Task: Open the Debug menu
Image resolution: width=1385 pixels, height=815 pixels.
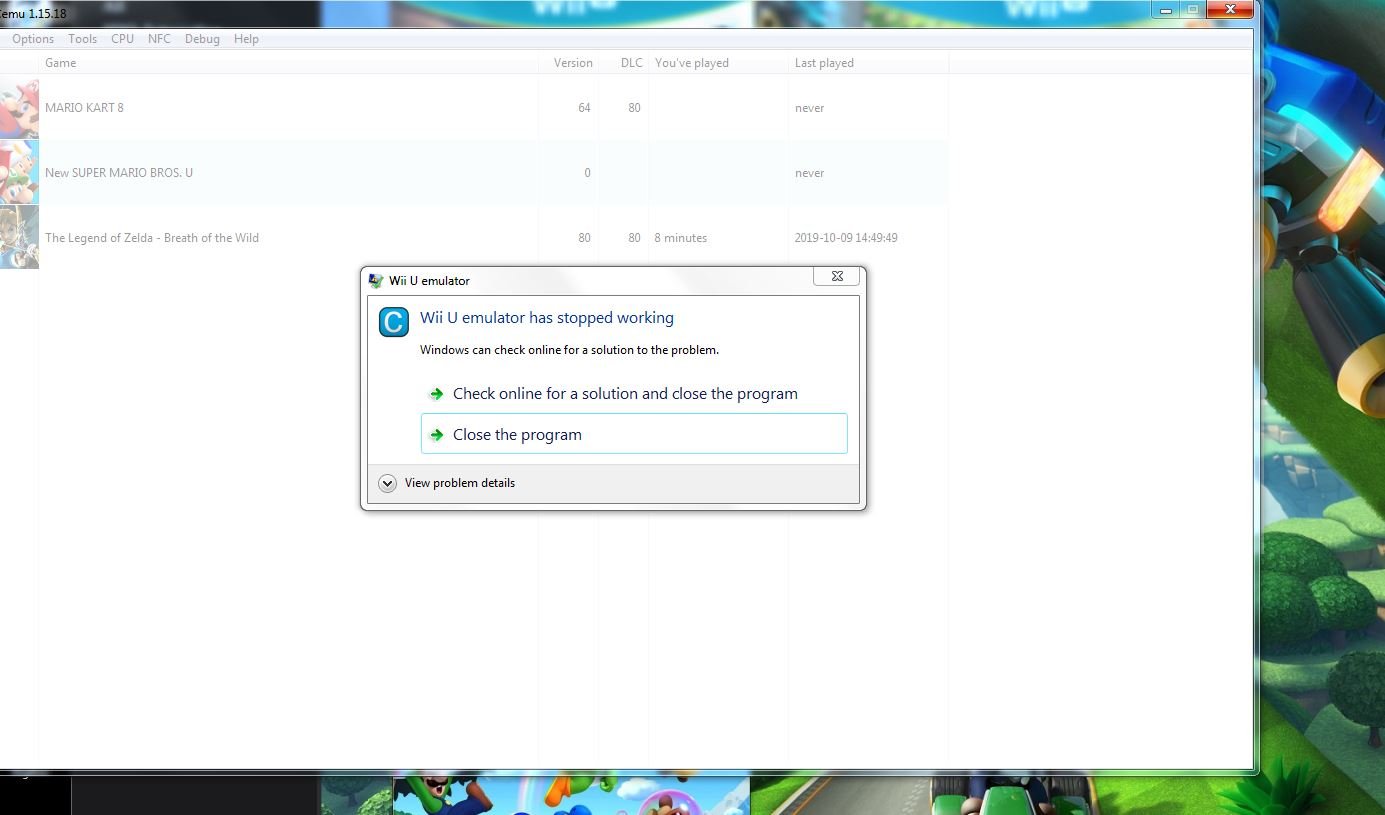Action: pos(202,39)
